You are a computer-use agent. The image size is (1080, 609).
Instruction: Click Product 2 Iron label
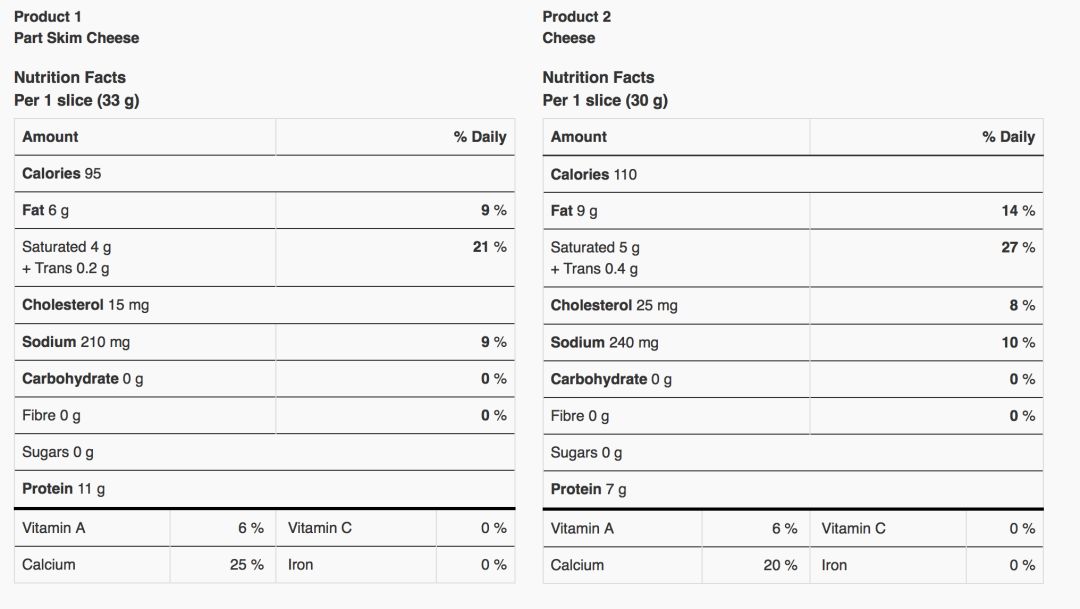(834, 566)
